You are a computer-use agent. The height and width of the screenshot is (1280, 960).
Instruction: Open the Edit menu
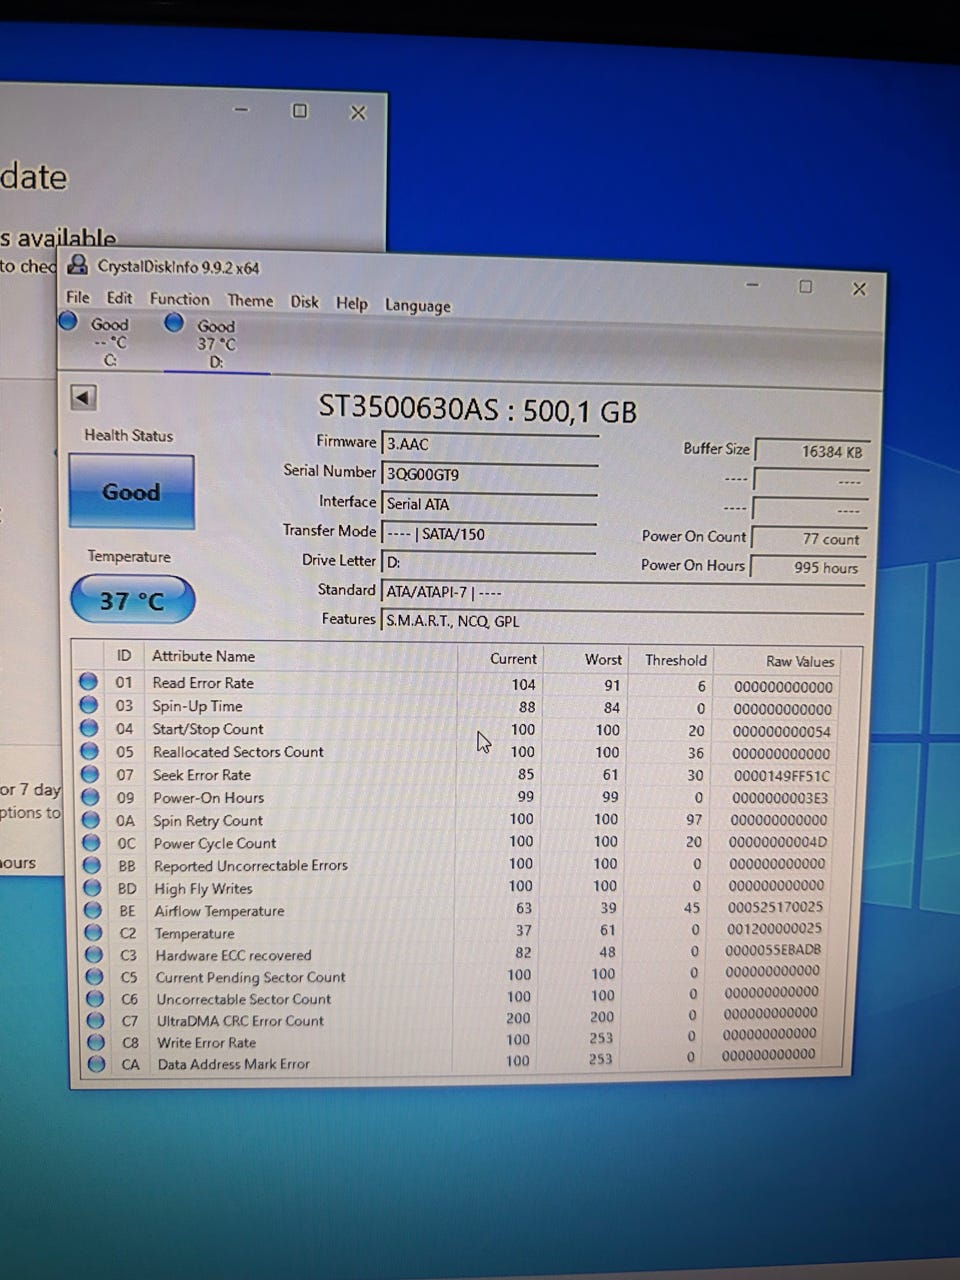[119, 298]
